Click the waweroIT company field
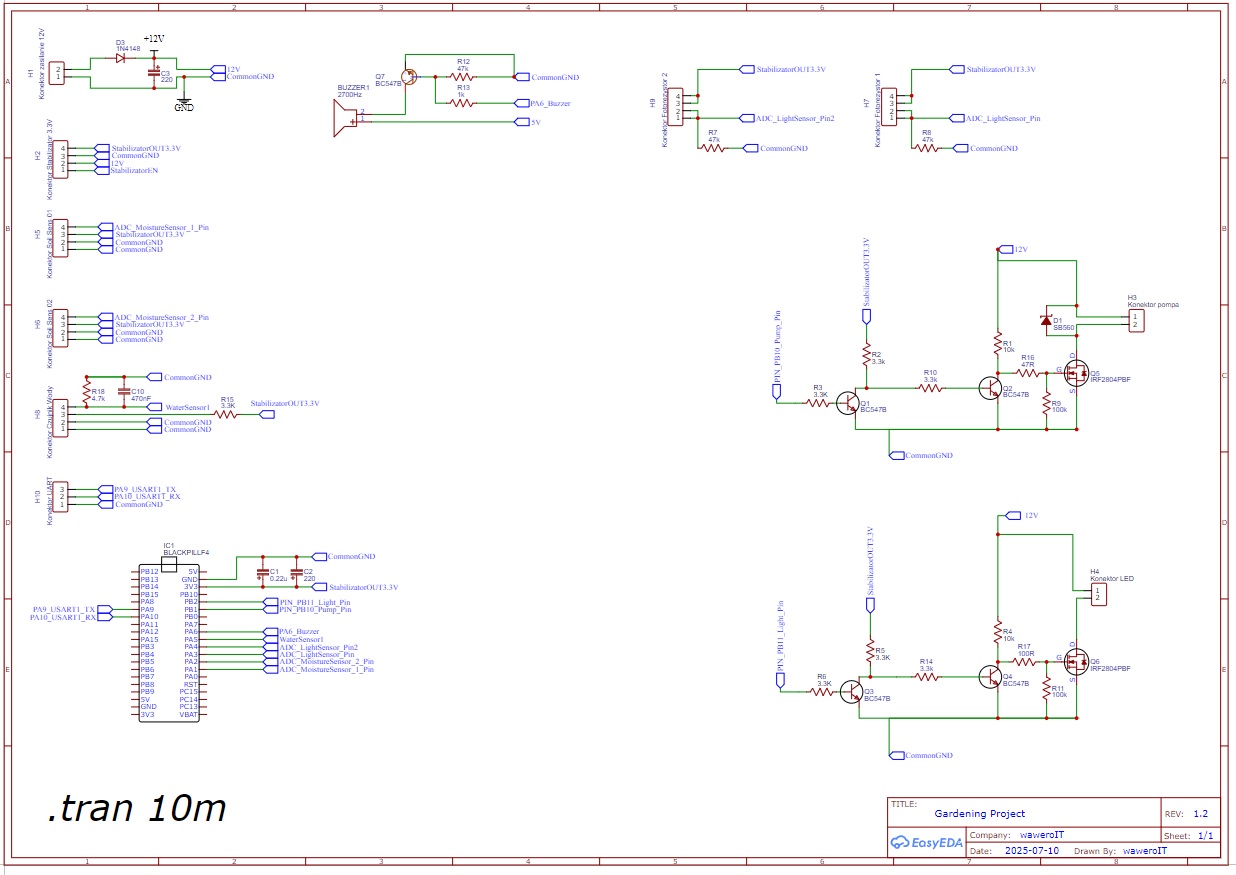The width and height of the screenshot is (1236, 875). coord(1040,834)
